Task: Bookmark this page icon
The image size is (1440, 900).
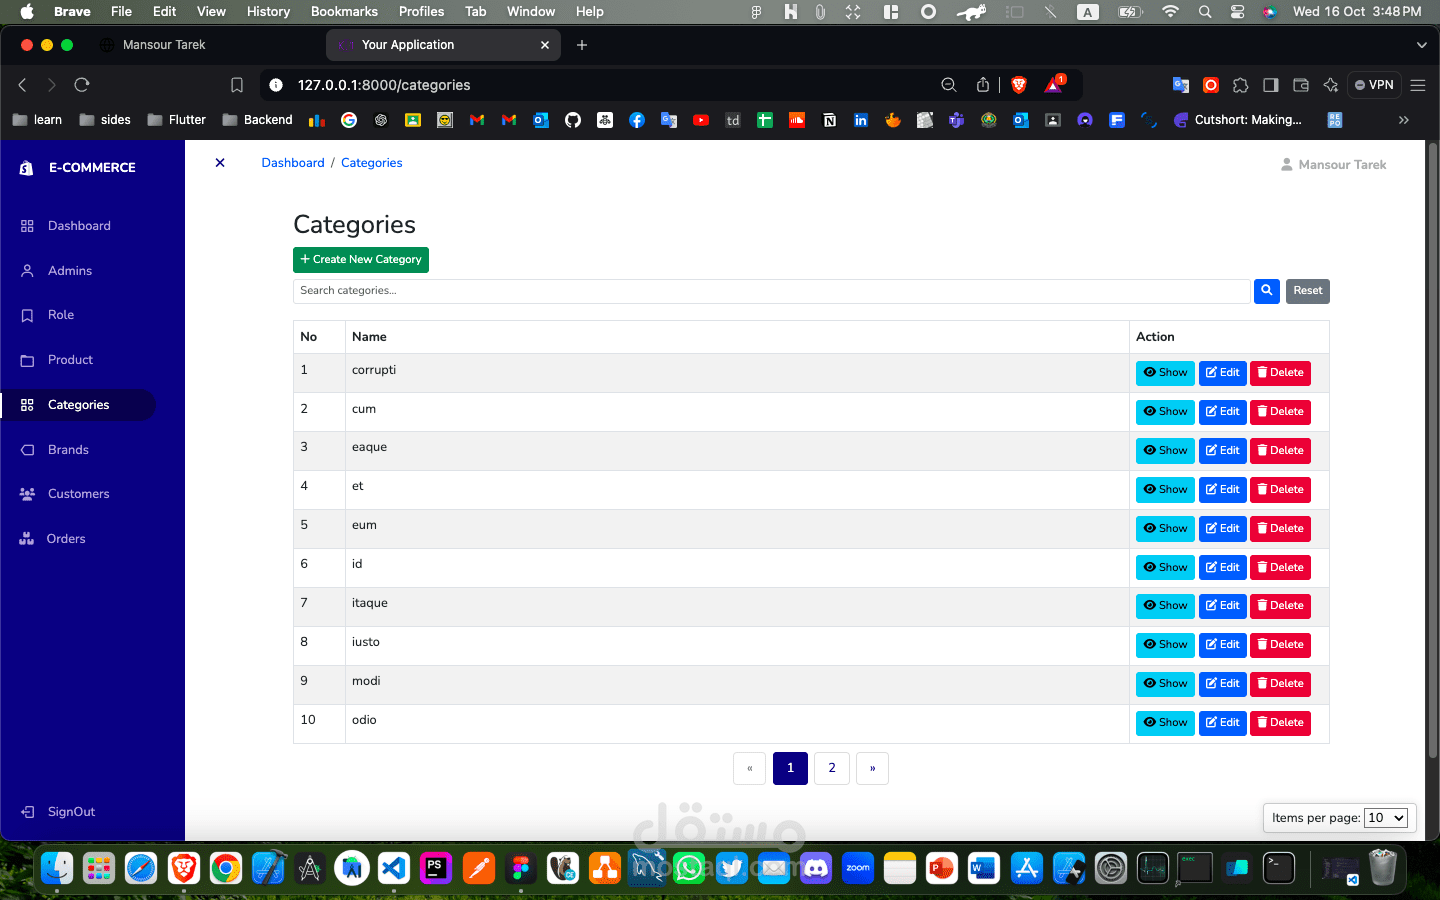Action: coord(237,85)
